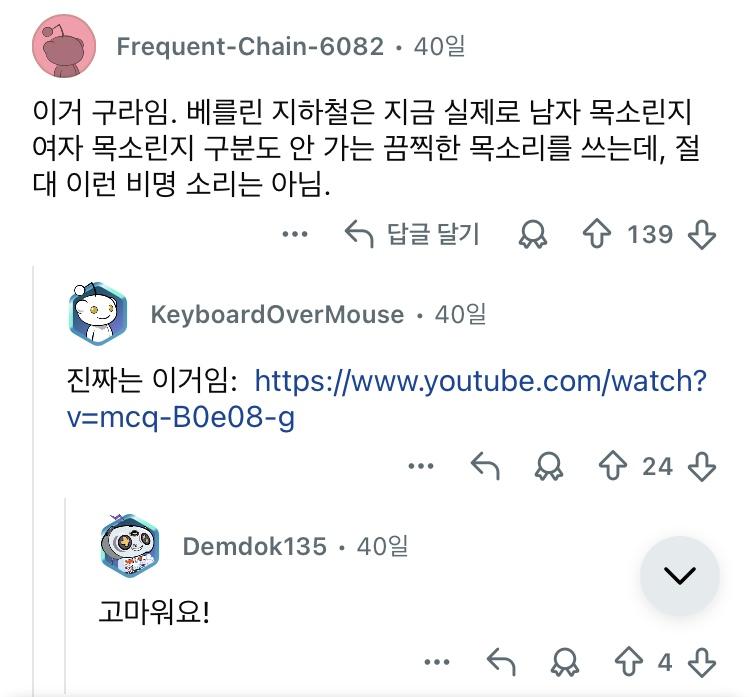
Task: Open Frequent-Chain-6082's profile from username
Action: 250,46
